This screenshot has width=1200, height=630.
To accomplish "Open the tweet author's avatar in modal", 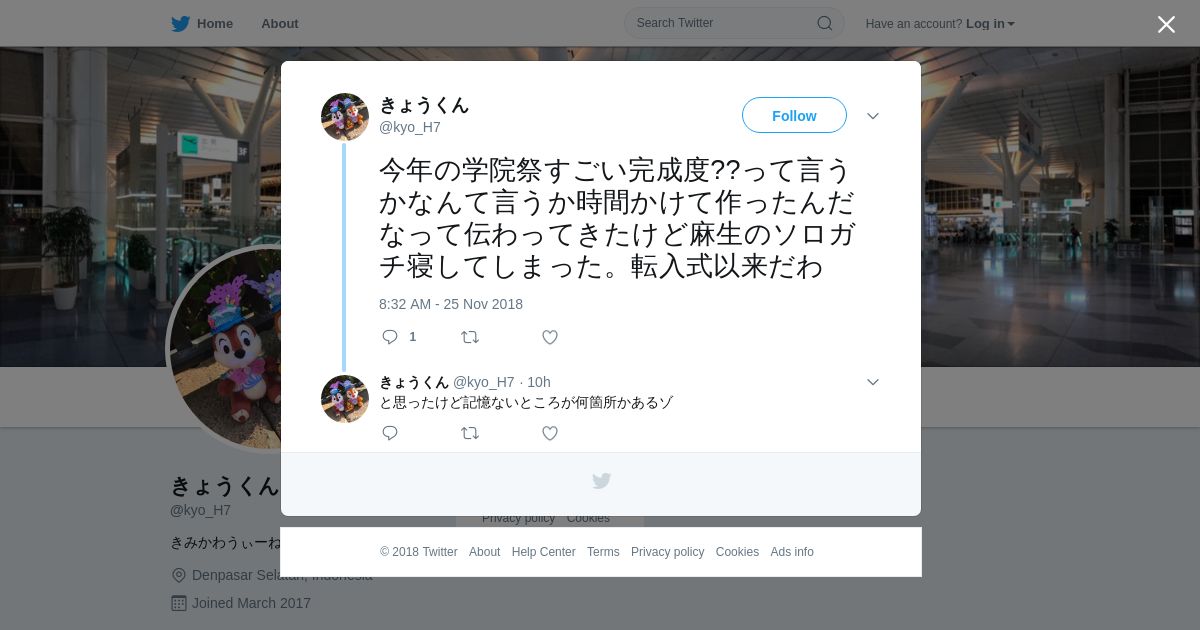I will click(345, 117).
